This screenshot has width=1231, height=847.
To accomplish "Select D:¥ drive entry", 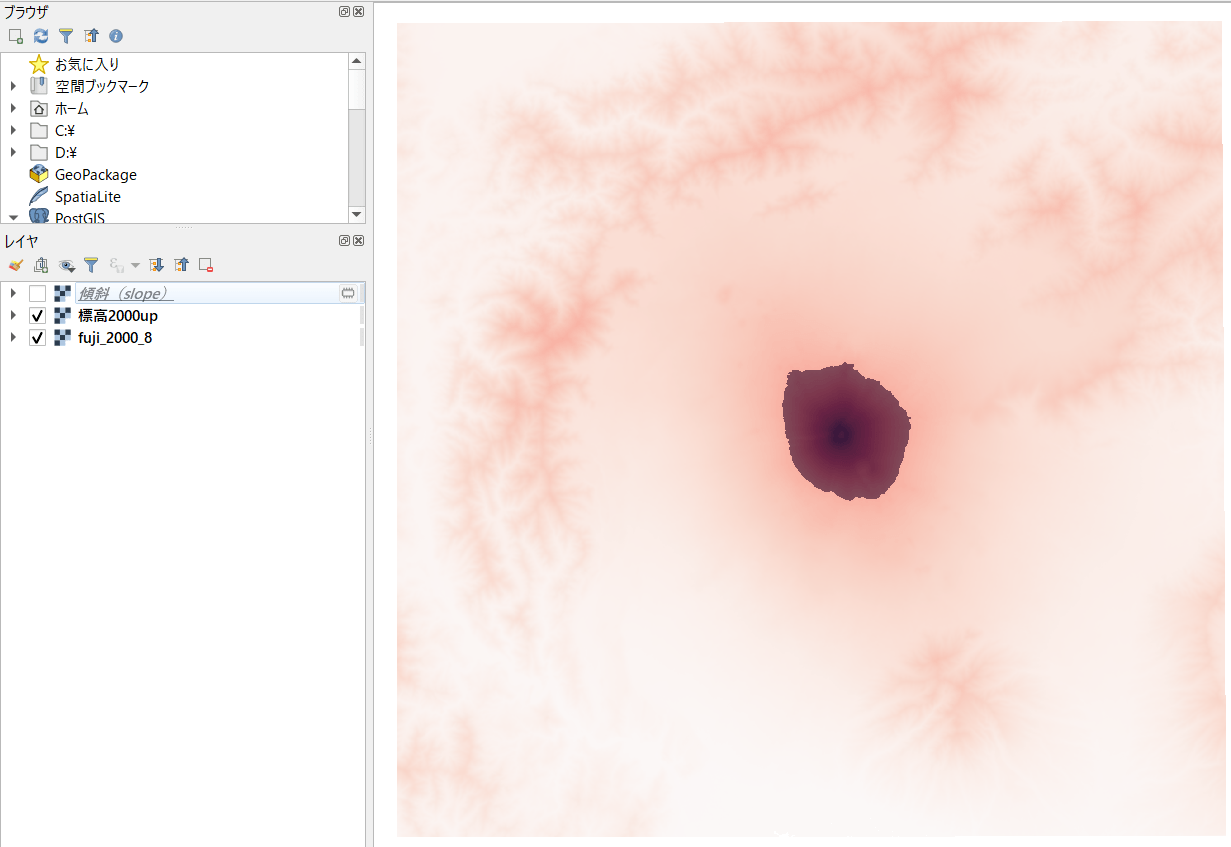I will click(66, 152).
